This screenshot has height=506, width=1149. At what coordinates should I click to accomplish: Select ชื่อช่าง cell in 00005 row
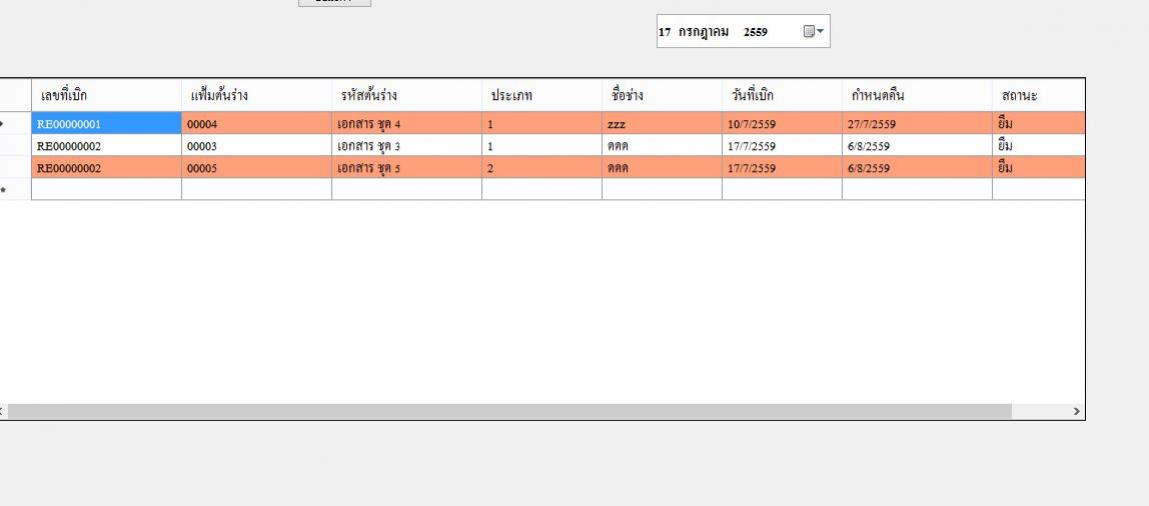coord(662,167)
